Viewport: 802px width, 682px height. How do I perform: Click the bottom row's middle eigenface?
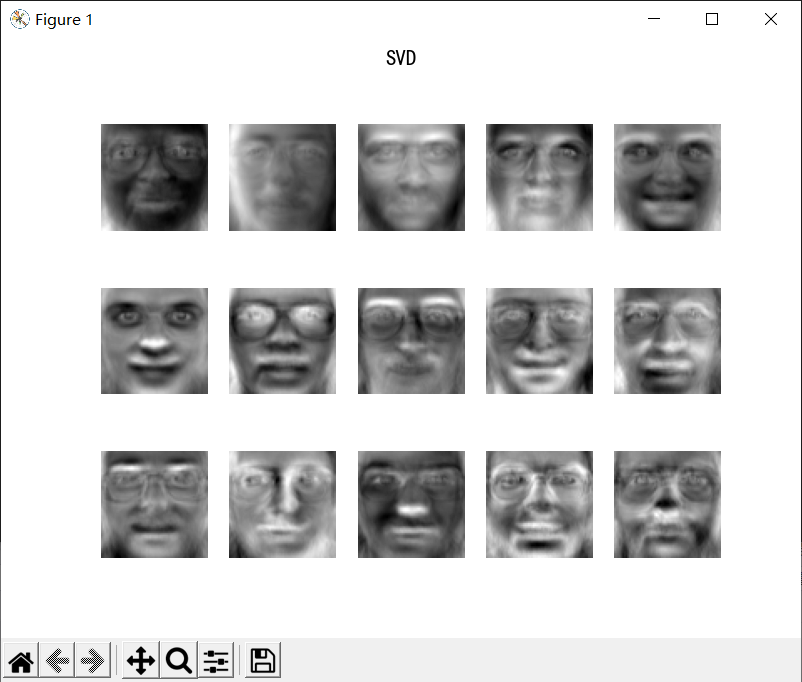[x=411, y=504]
